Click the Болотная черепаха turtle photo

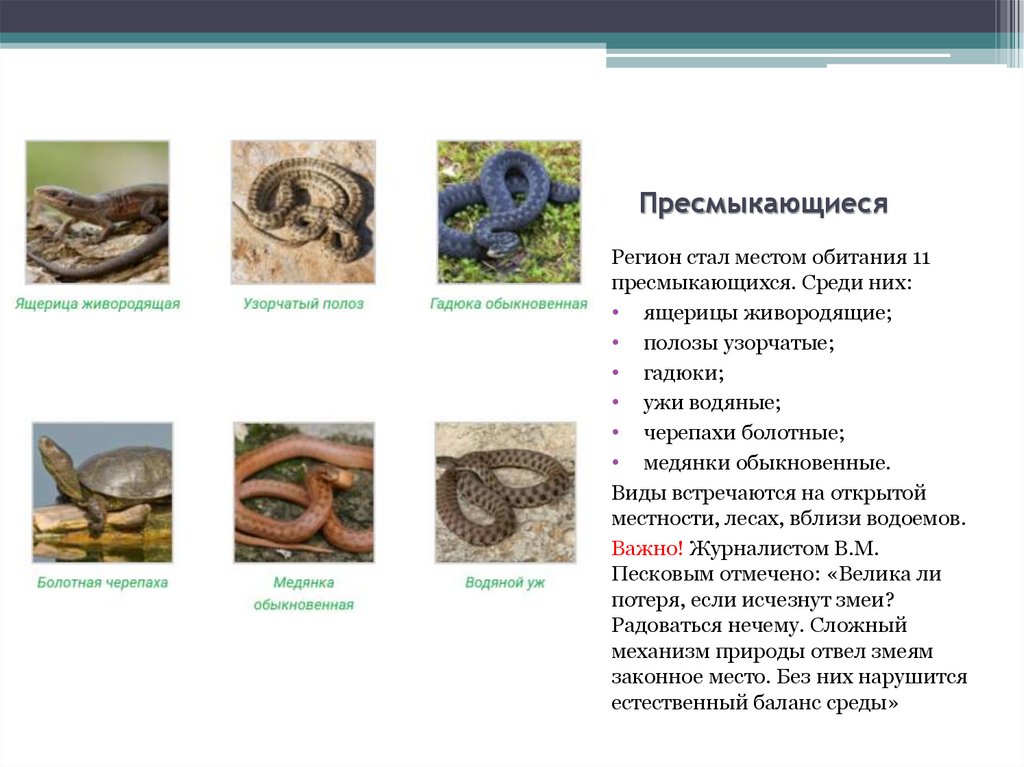103,493
